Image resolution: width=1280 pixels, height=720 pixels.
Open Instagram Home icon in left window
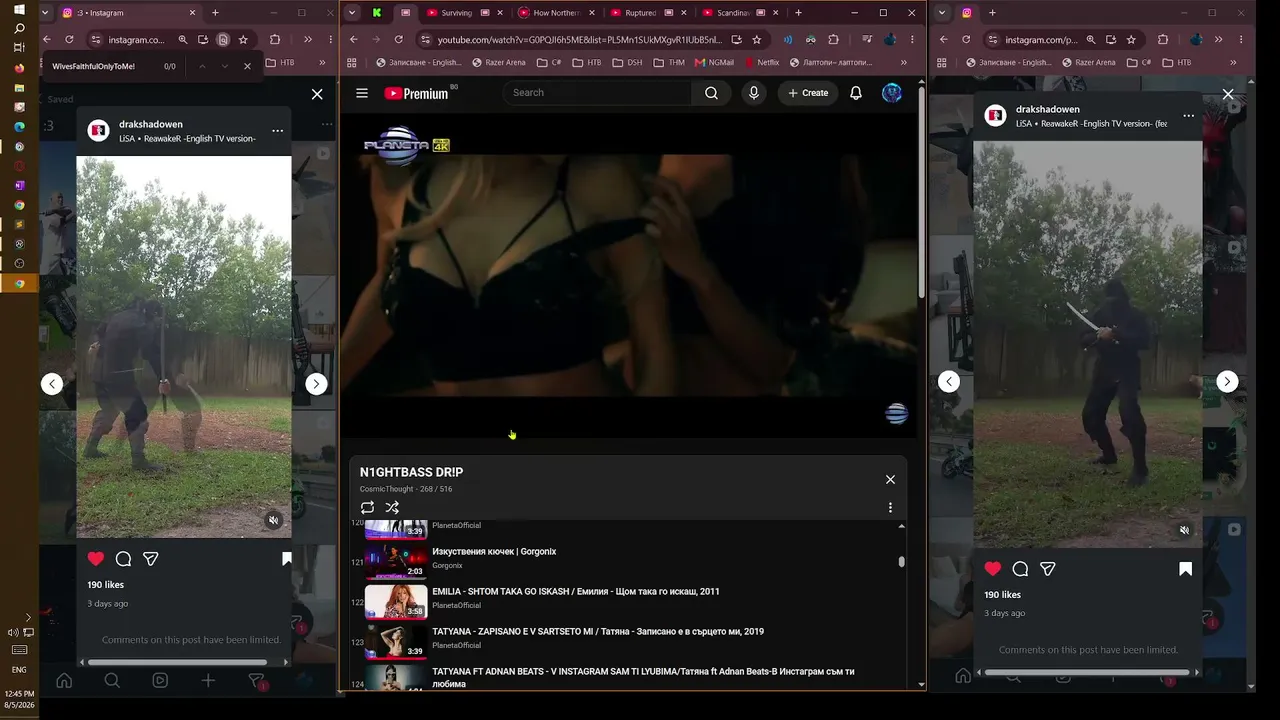coord(64,681)
